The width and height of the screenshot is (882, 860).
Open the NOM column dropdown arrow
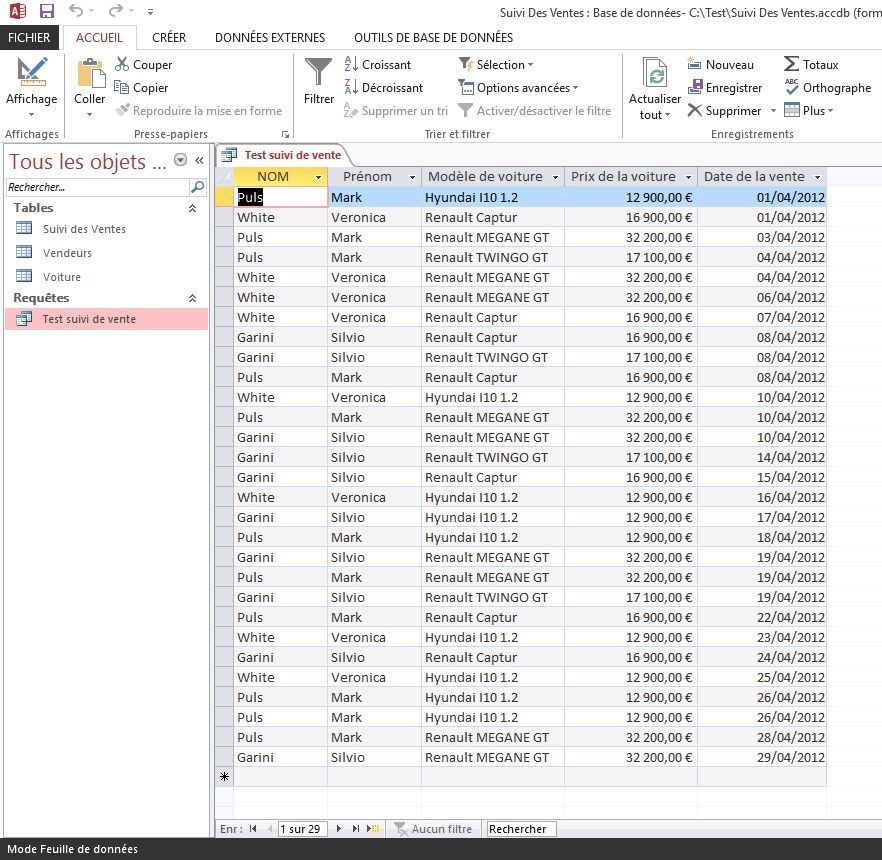click(319, 176)
